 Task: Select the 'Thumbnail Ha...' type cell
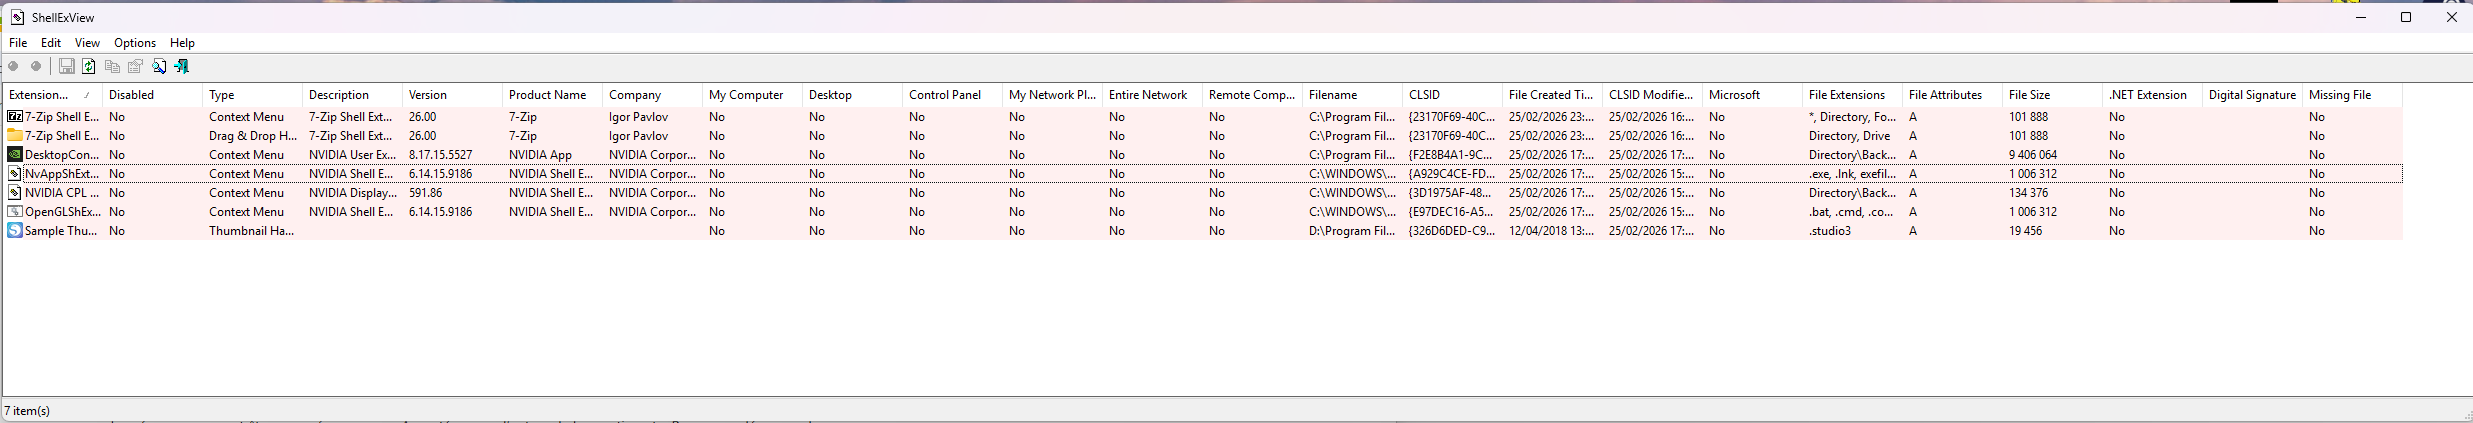(253, 230)
